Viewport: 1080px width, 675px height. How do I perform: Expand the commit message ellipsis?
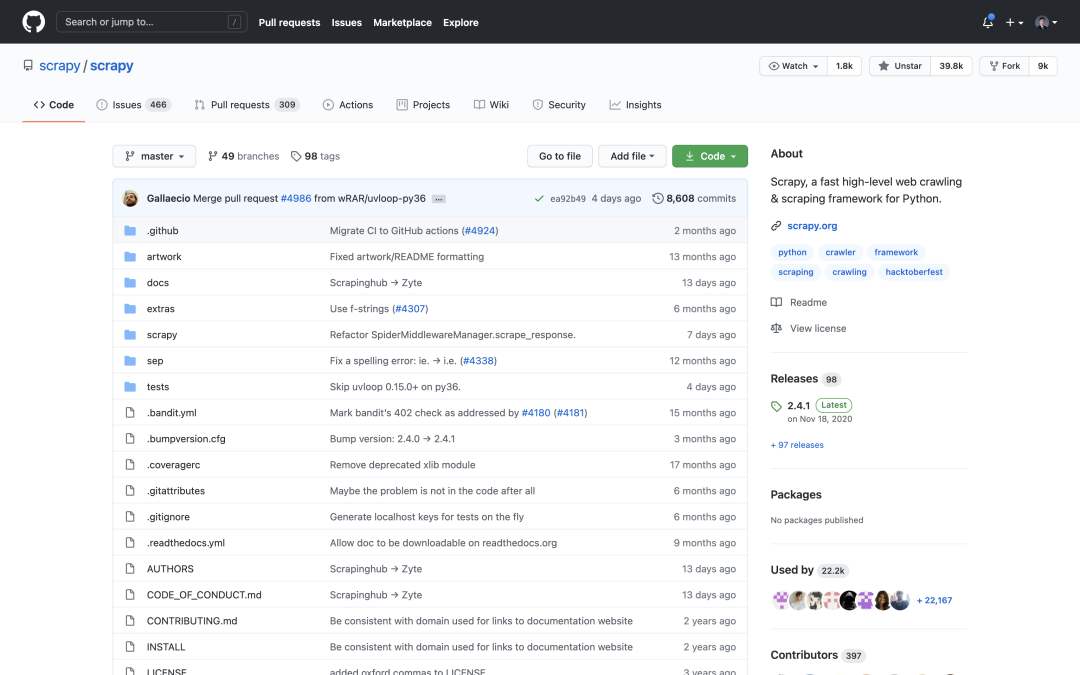click(x=439, y=199)
